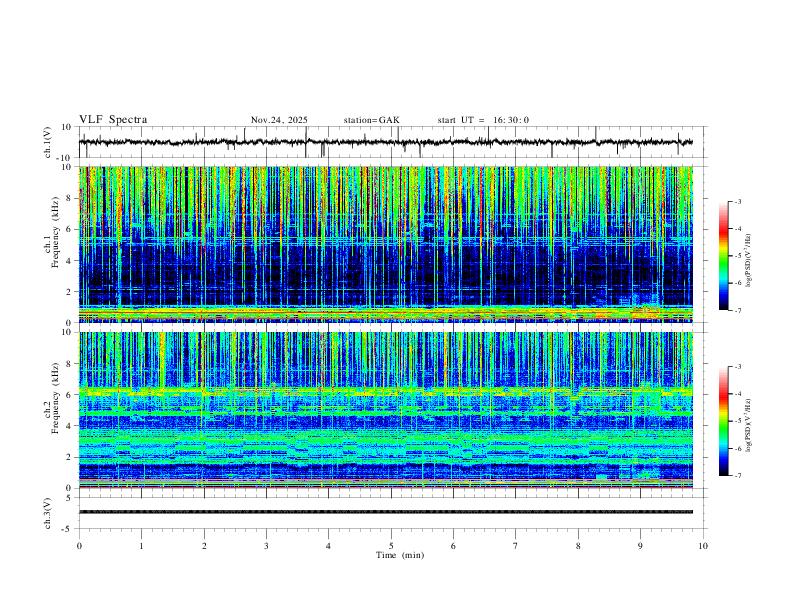The image size is (792, 612).
Task: Click the "2" kHz tick on ch.1 axis
Action: 70,291
